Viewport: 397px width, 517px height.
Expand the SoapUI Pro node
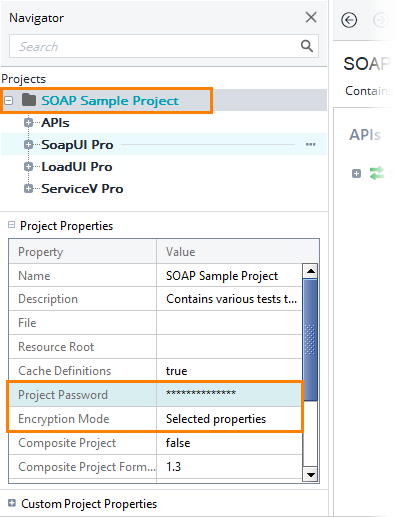point(29,145)
